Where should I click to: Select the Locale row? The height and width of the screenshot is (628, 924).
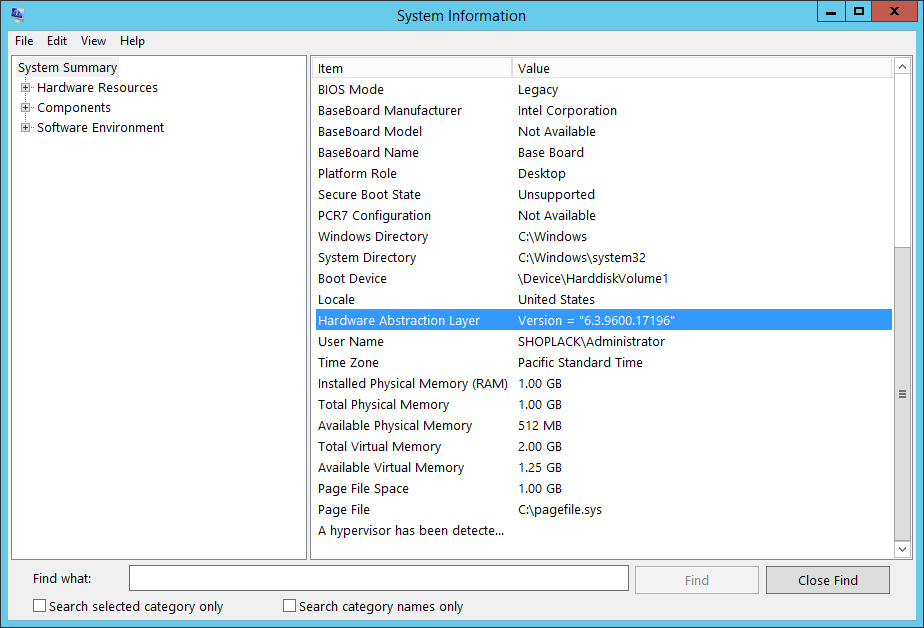(603, 300)
